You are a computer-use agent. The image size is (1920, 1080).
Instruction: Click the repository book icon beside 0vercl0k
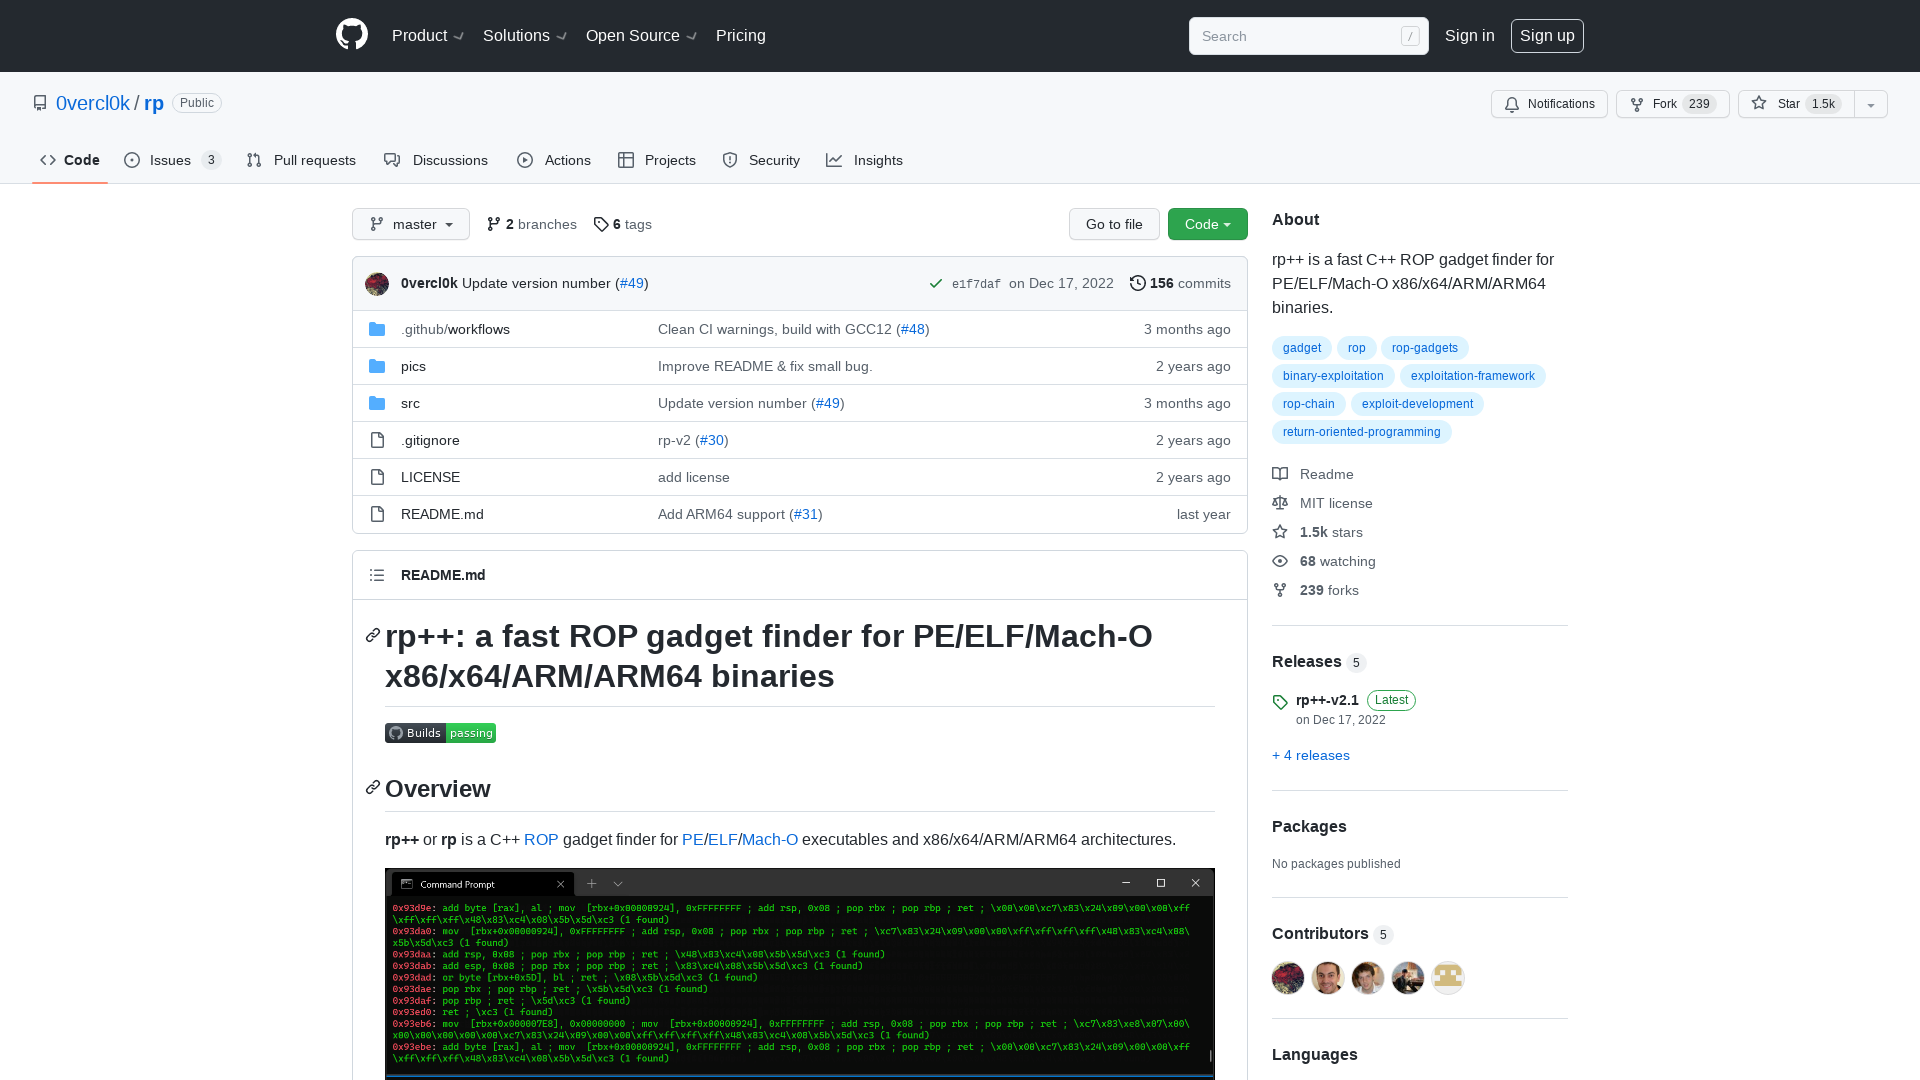[x=40, y=103]
